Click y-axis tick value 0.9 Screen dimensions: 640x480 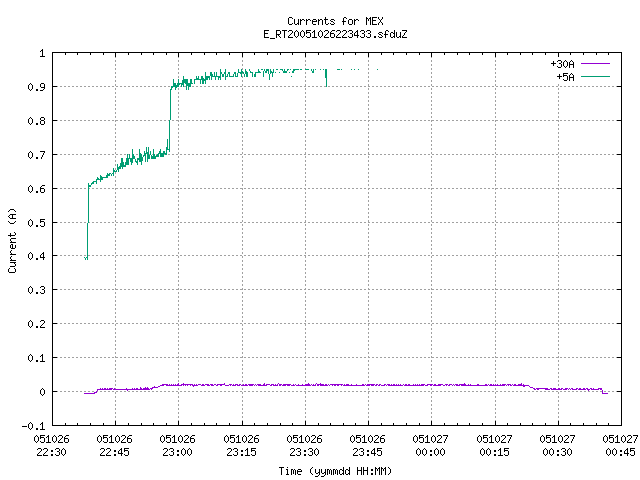tap(36, 87)
